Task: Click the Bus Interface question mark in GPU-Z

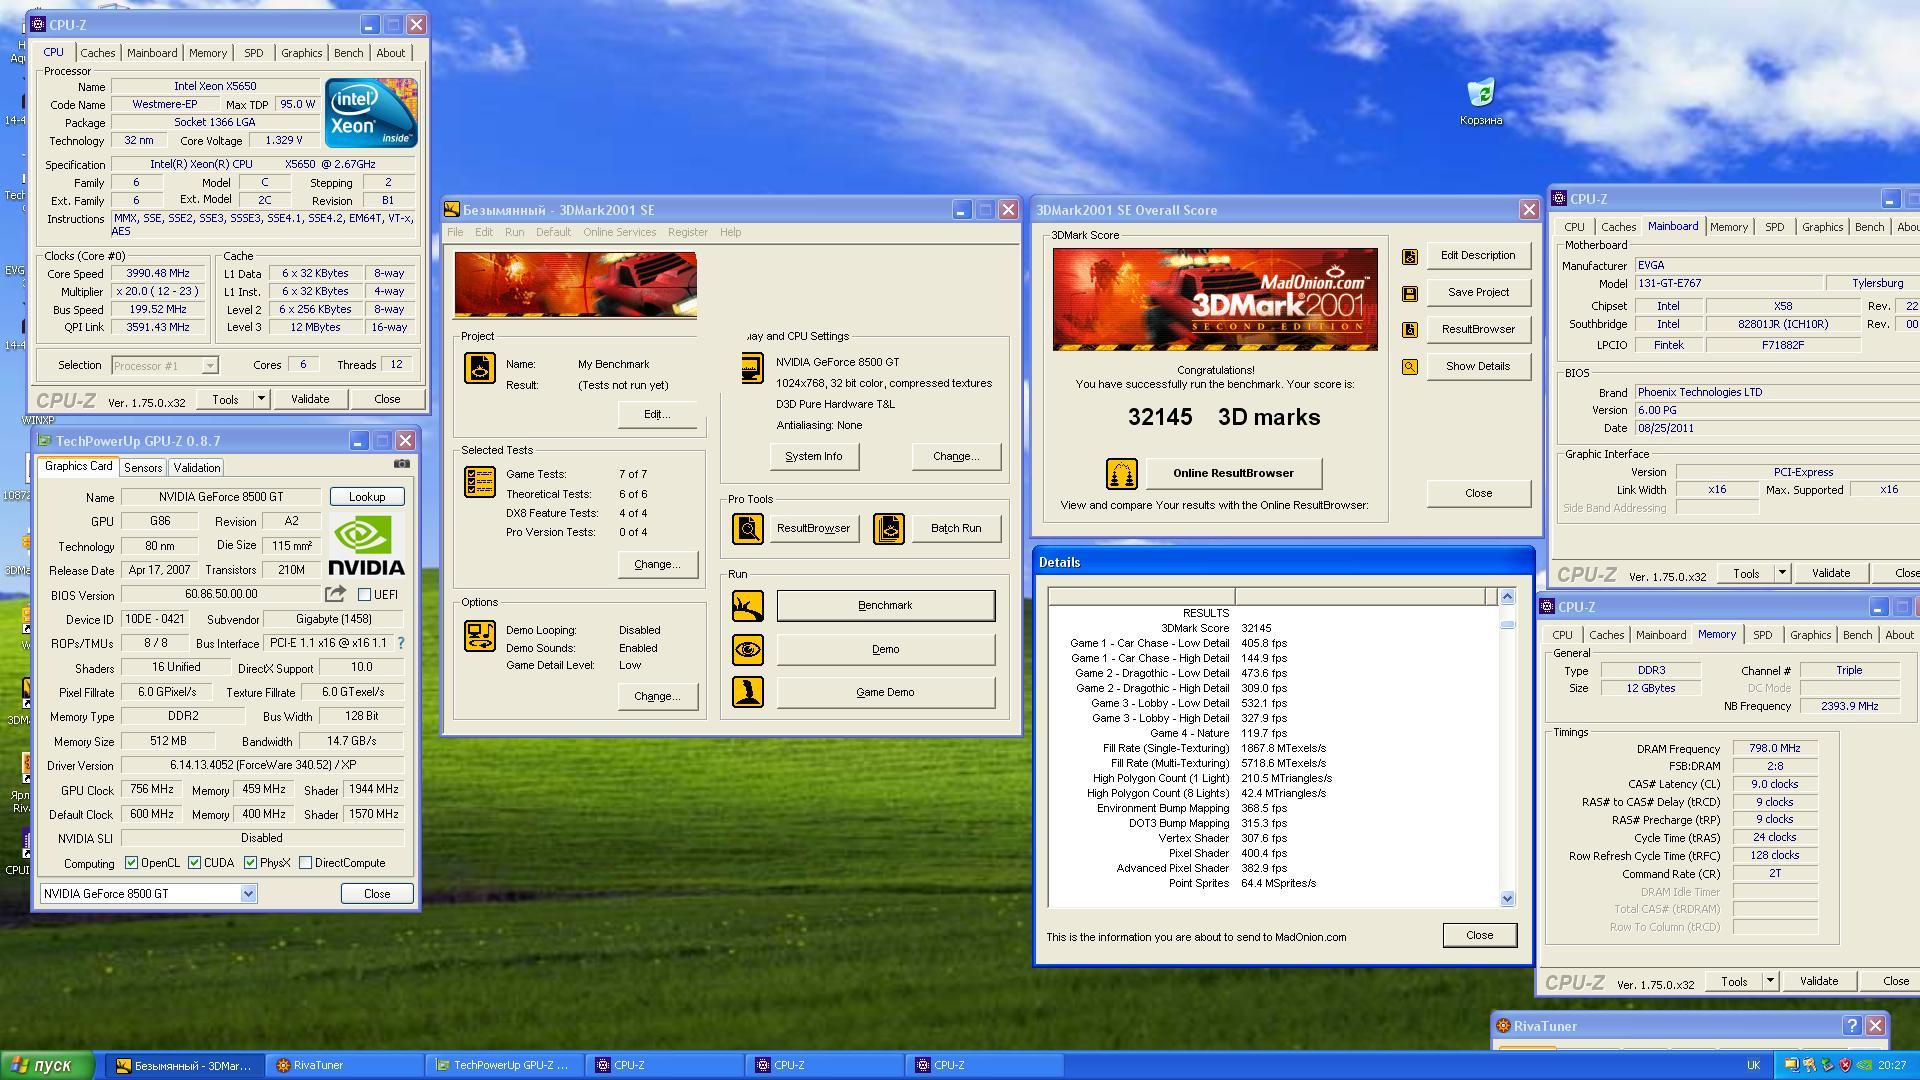Action: click(x=401, y=643)
